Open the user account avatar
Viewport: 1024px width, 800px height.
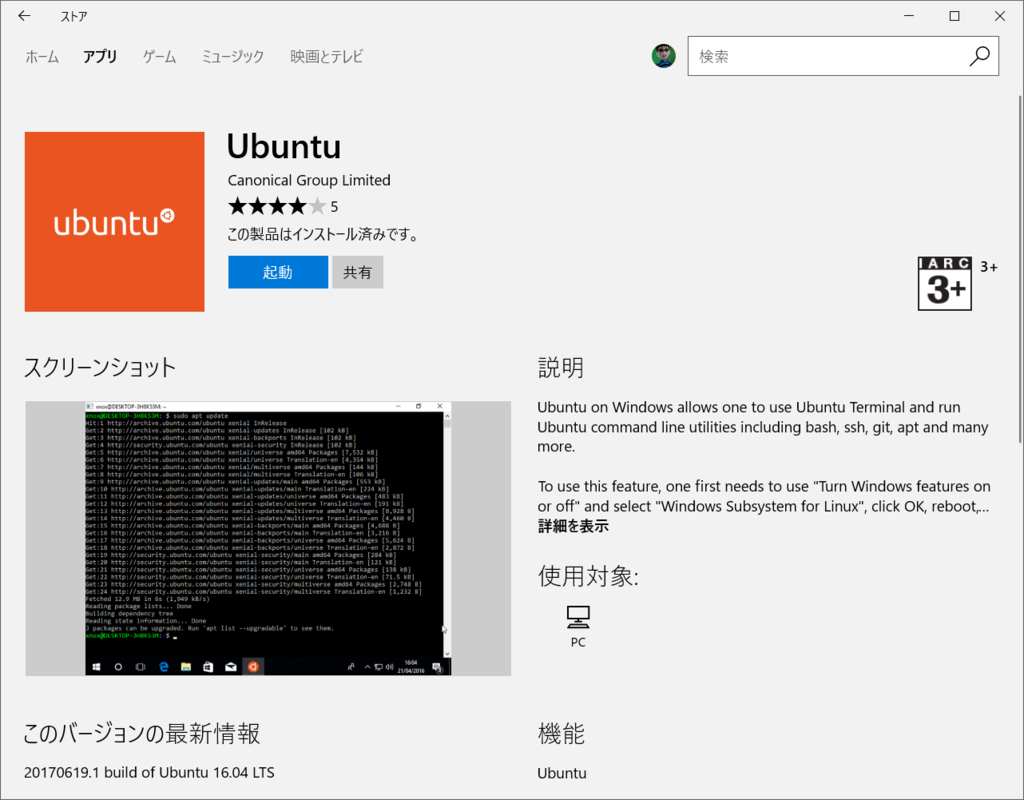[x=664, y=56]
